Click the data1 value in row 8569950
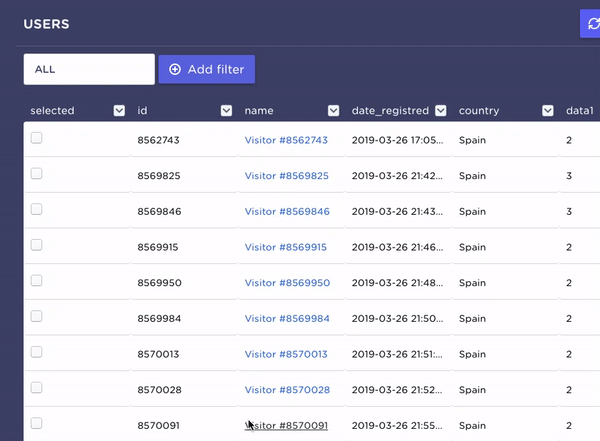 (x=569, y=283)
